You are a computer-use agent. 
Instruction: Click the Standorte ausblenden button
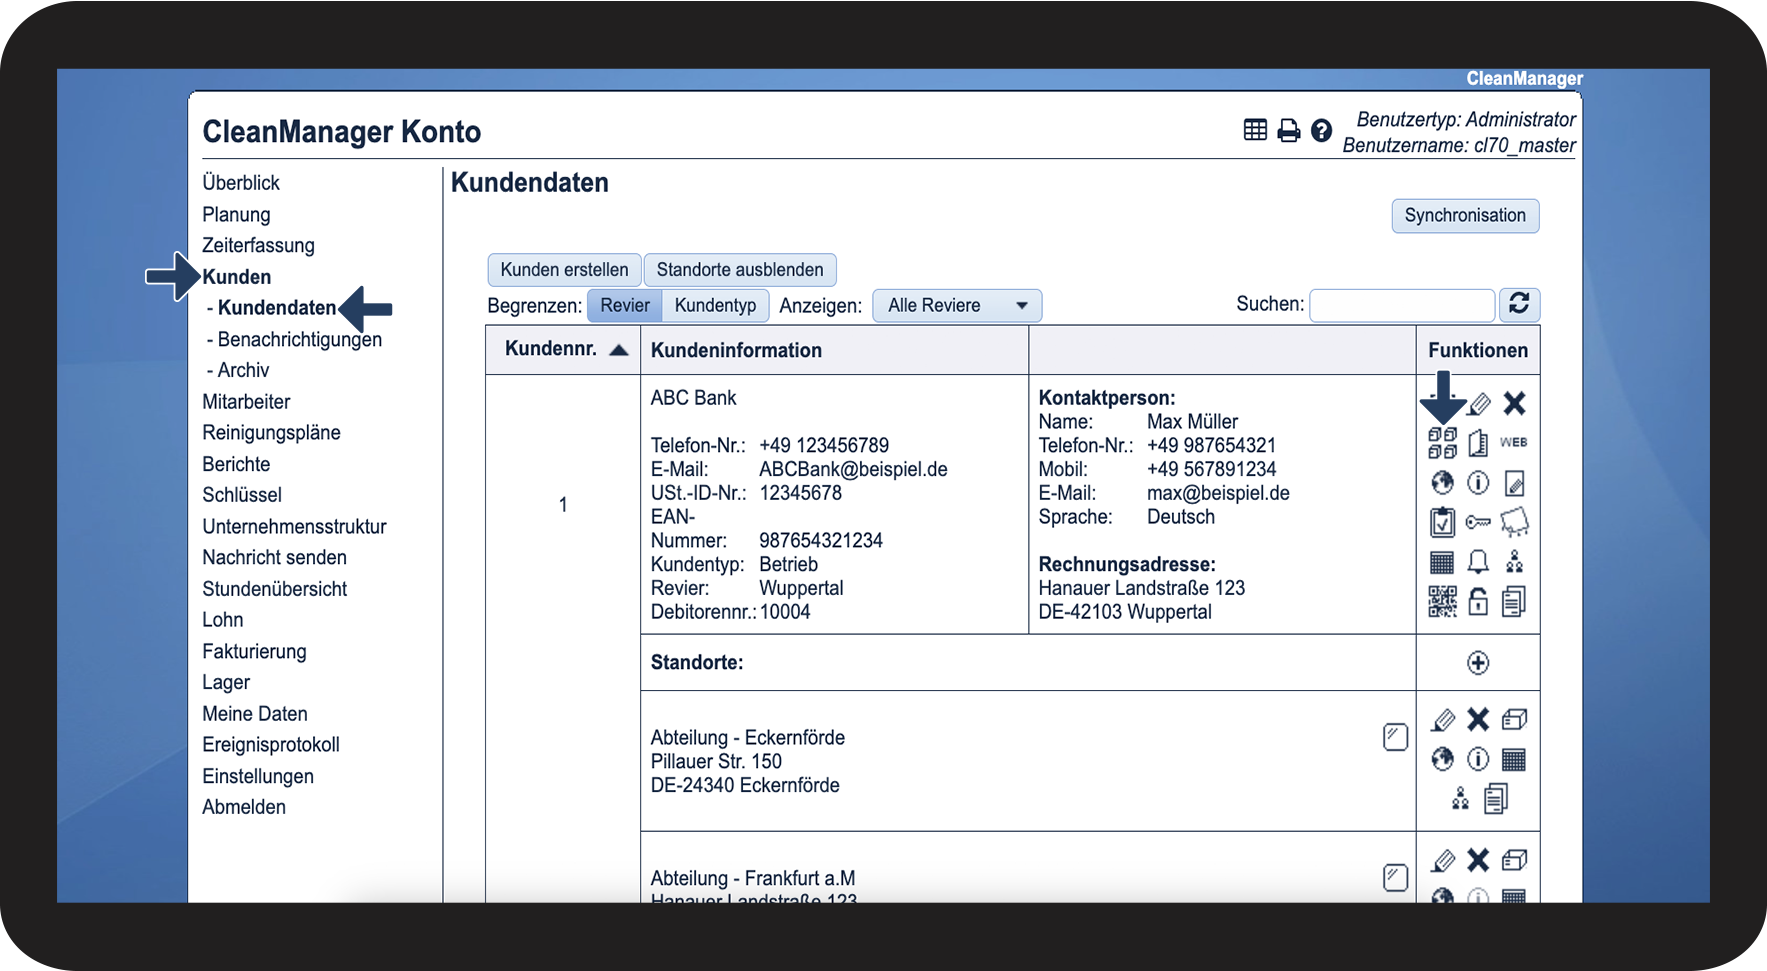[x=740, y=270]
